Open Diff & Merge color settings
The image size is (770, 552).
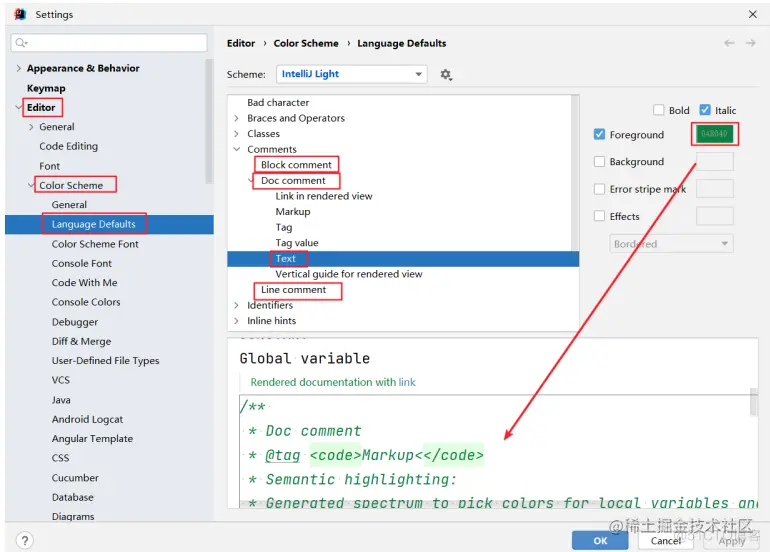(x=82, y=341)
